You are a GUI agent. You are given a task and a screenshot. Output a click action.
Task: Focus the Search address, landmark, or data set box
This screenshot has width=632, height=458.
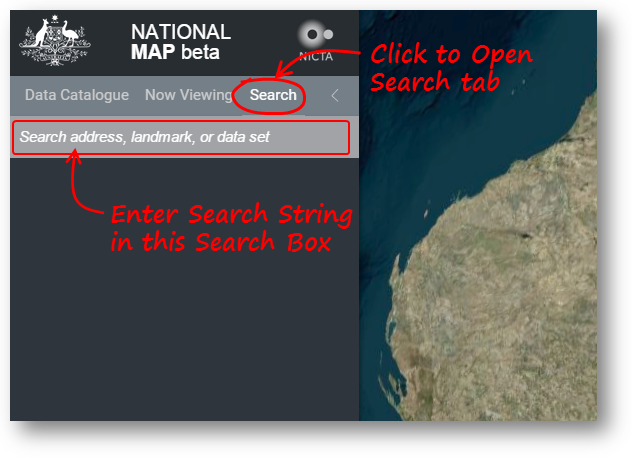click(x=181, y=137)
